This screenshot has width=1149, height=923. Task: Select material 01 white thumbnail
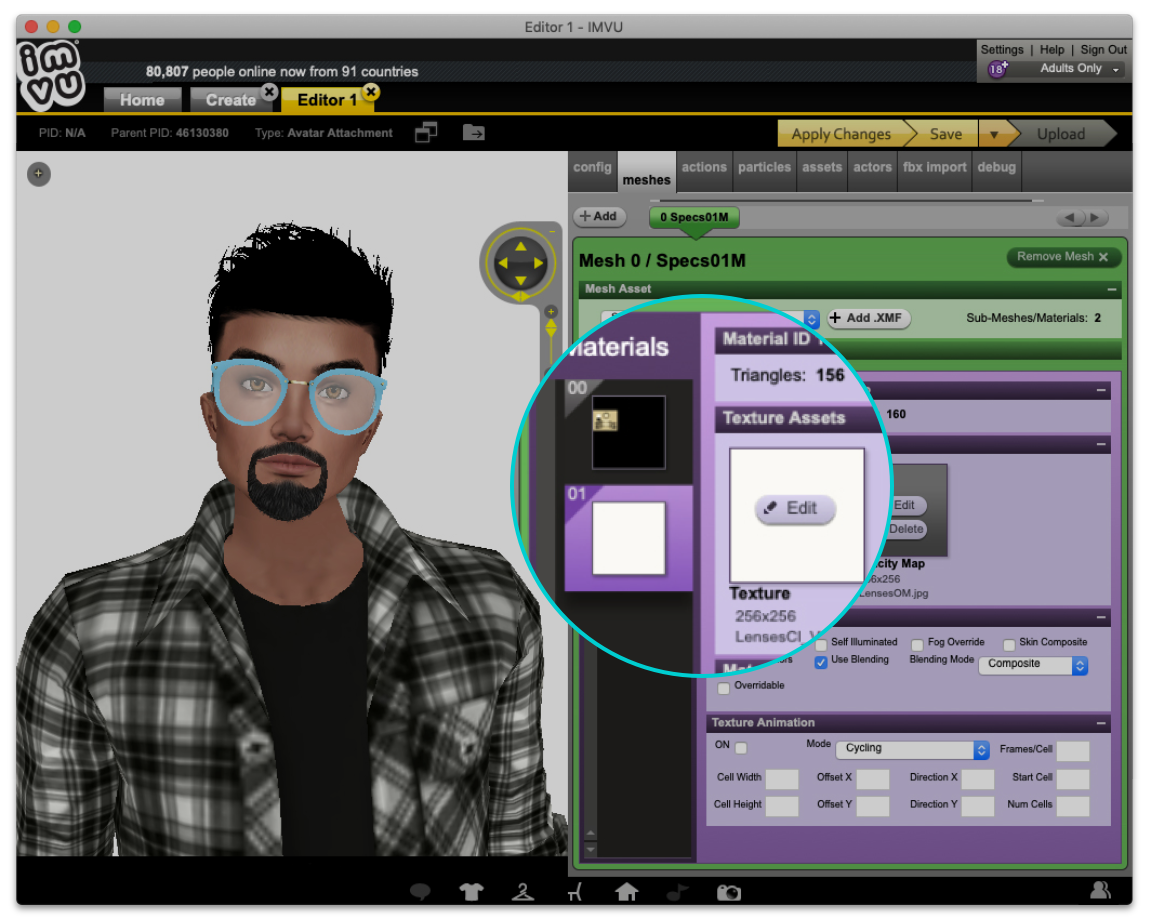click(x=628, y=538)
